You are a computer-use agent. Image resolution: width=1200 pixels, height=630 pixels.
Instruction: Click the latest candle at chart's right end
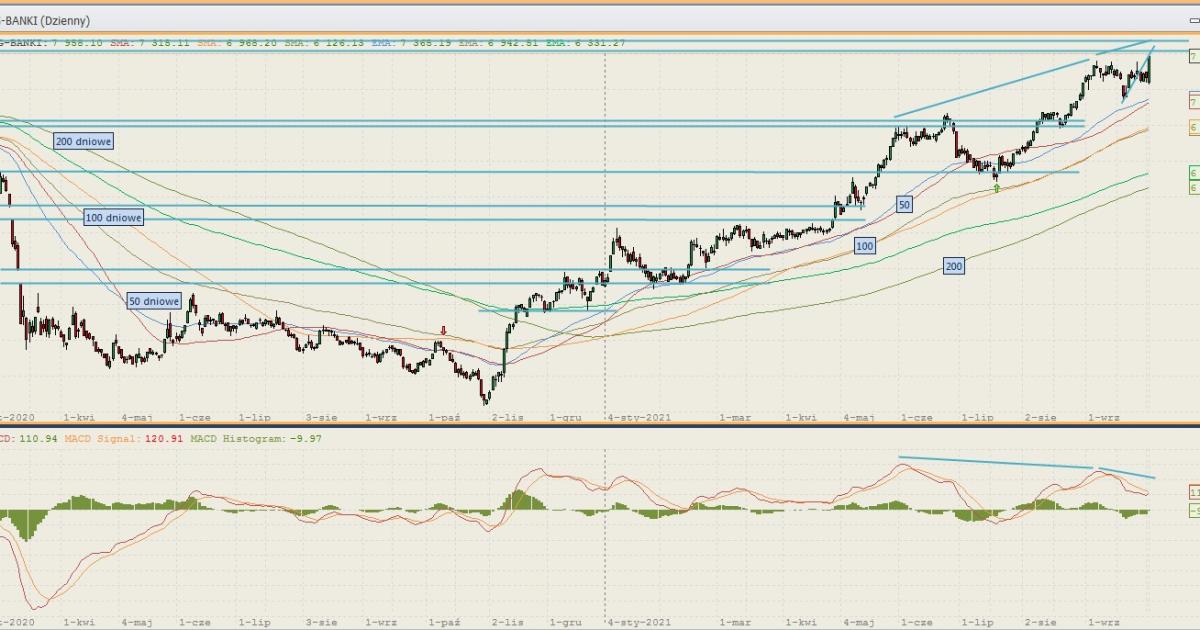click(x=1150, y=68)
